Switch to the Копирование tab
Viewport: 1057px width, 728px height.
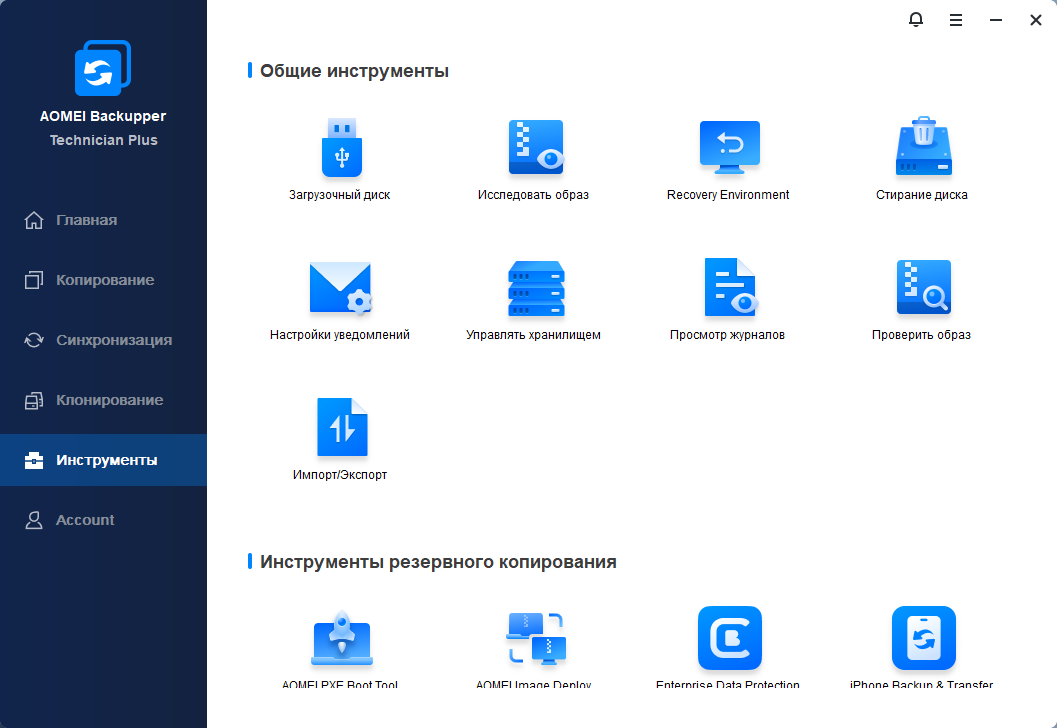(104, 280)
